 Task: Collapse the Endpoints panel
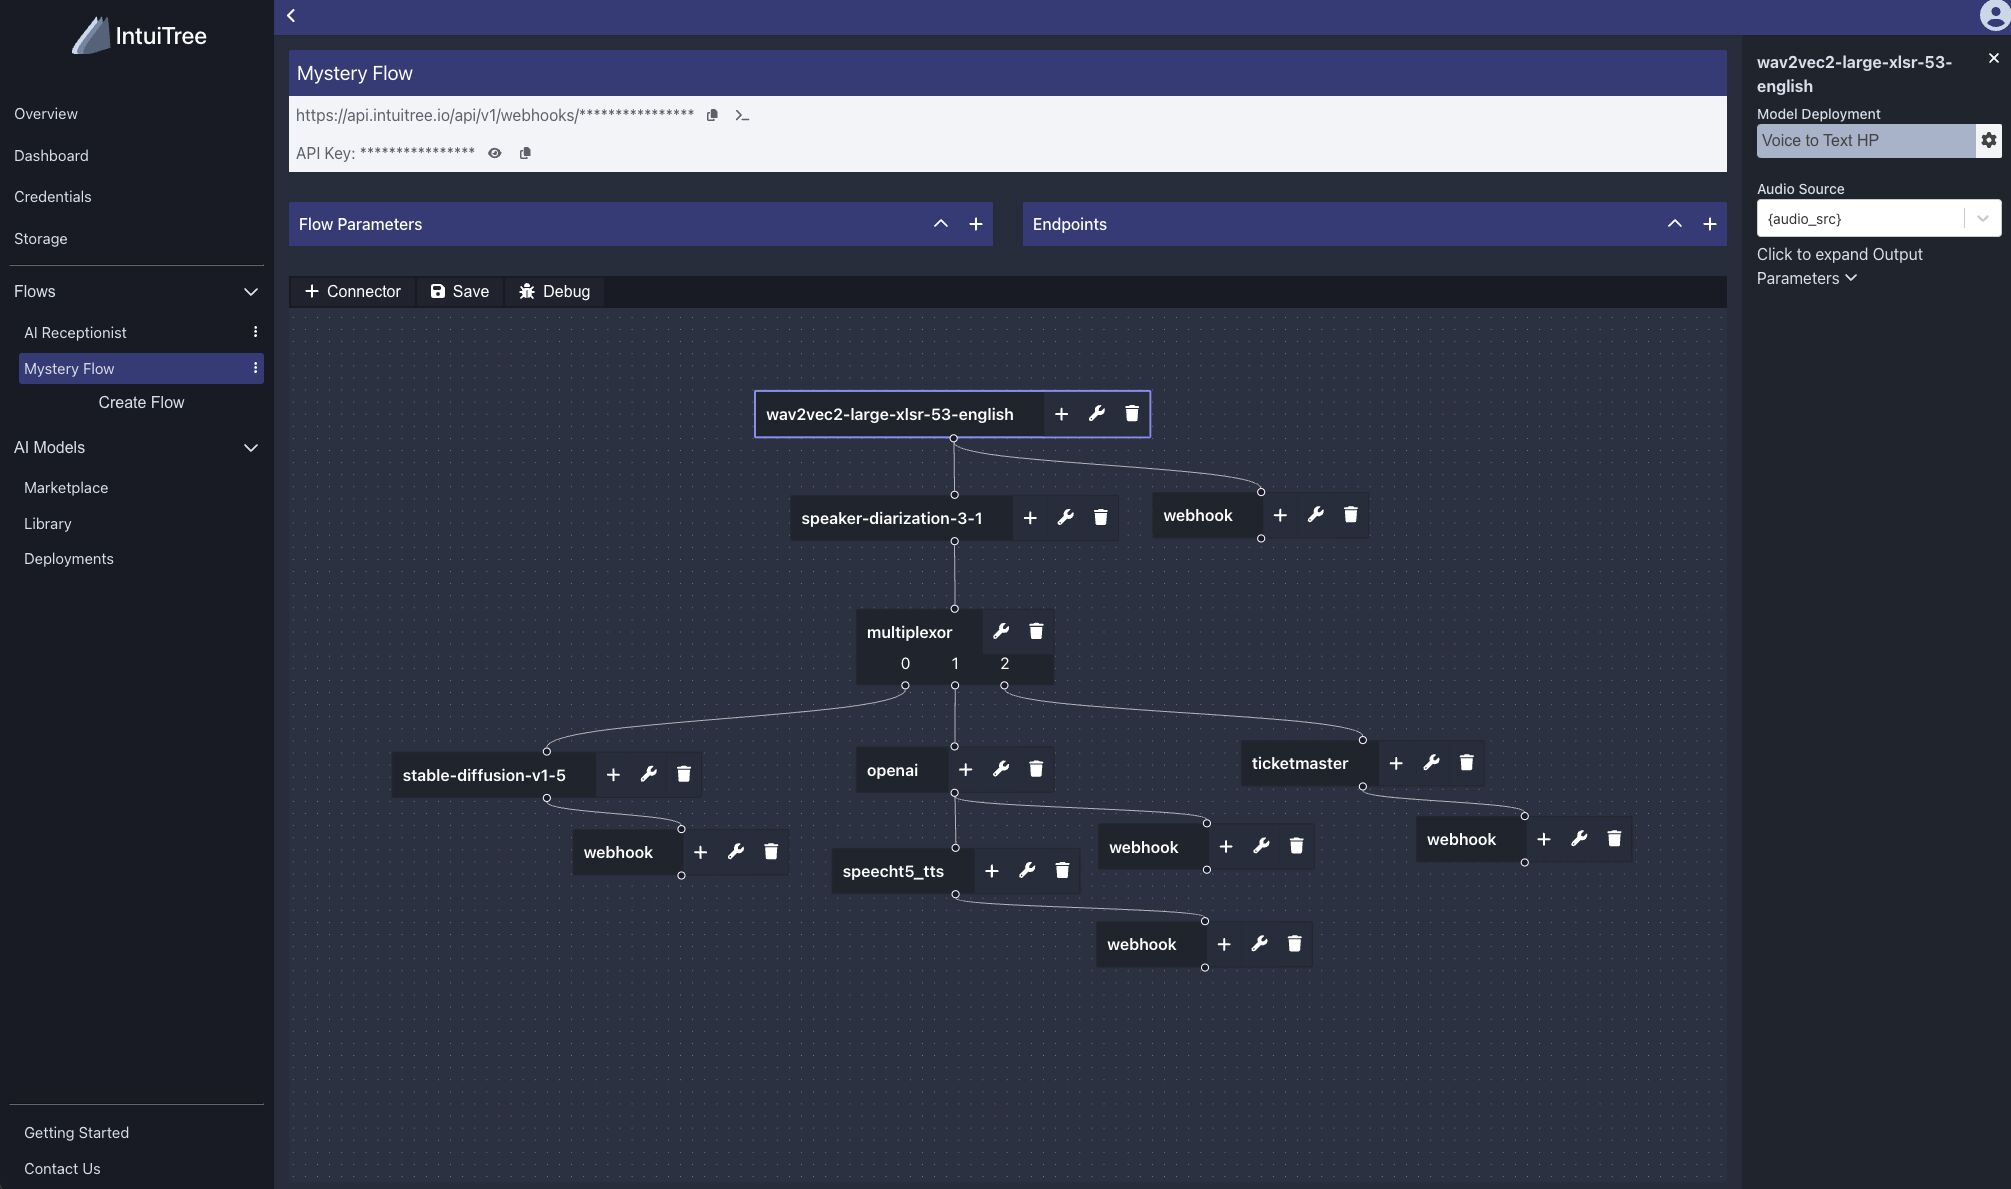click(x=1674, y=224)
